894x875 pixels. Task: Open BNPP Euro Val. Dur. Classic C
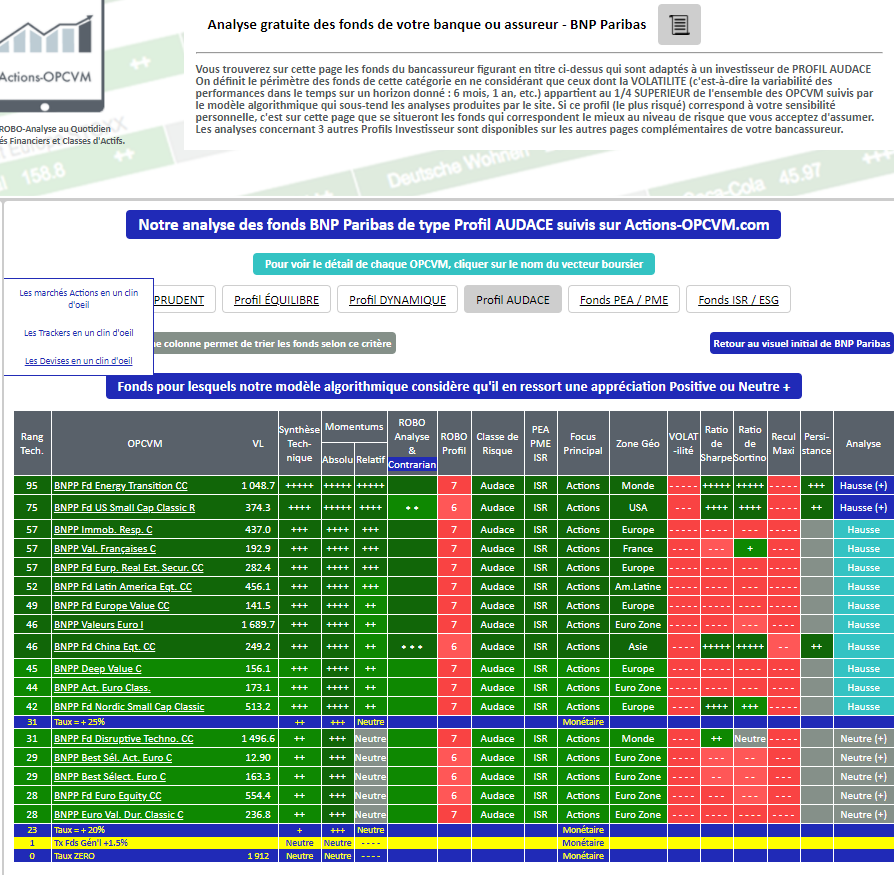coord(119,815)
